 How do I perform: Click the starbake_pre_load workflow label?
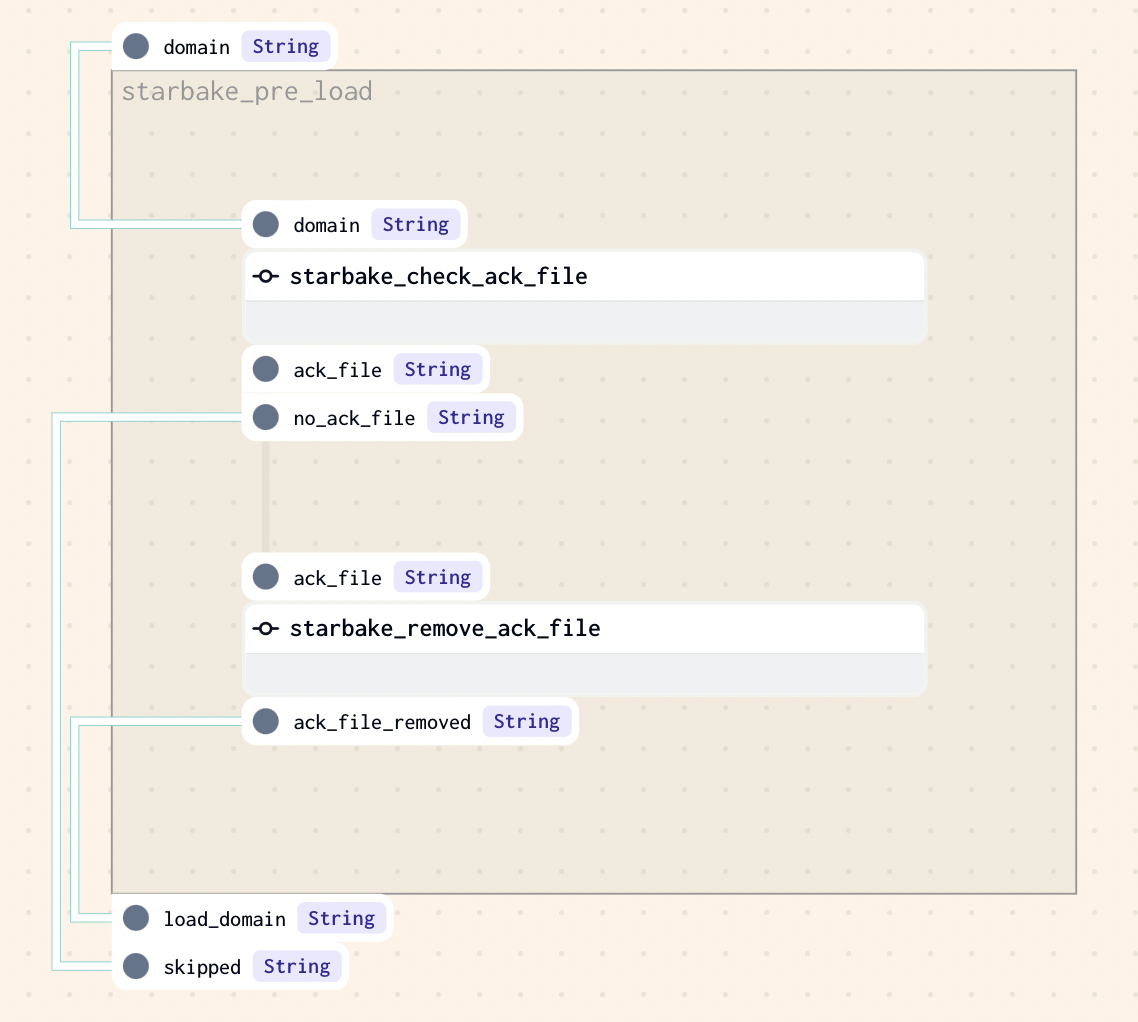[x=247, y=93]
